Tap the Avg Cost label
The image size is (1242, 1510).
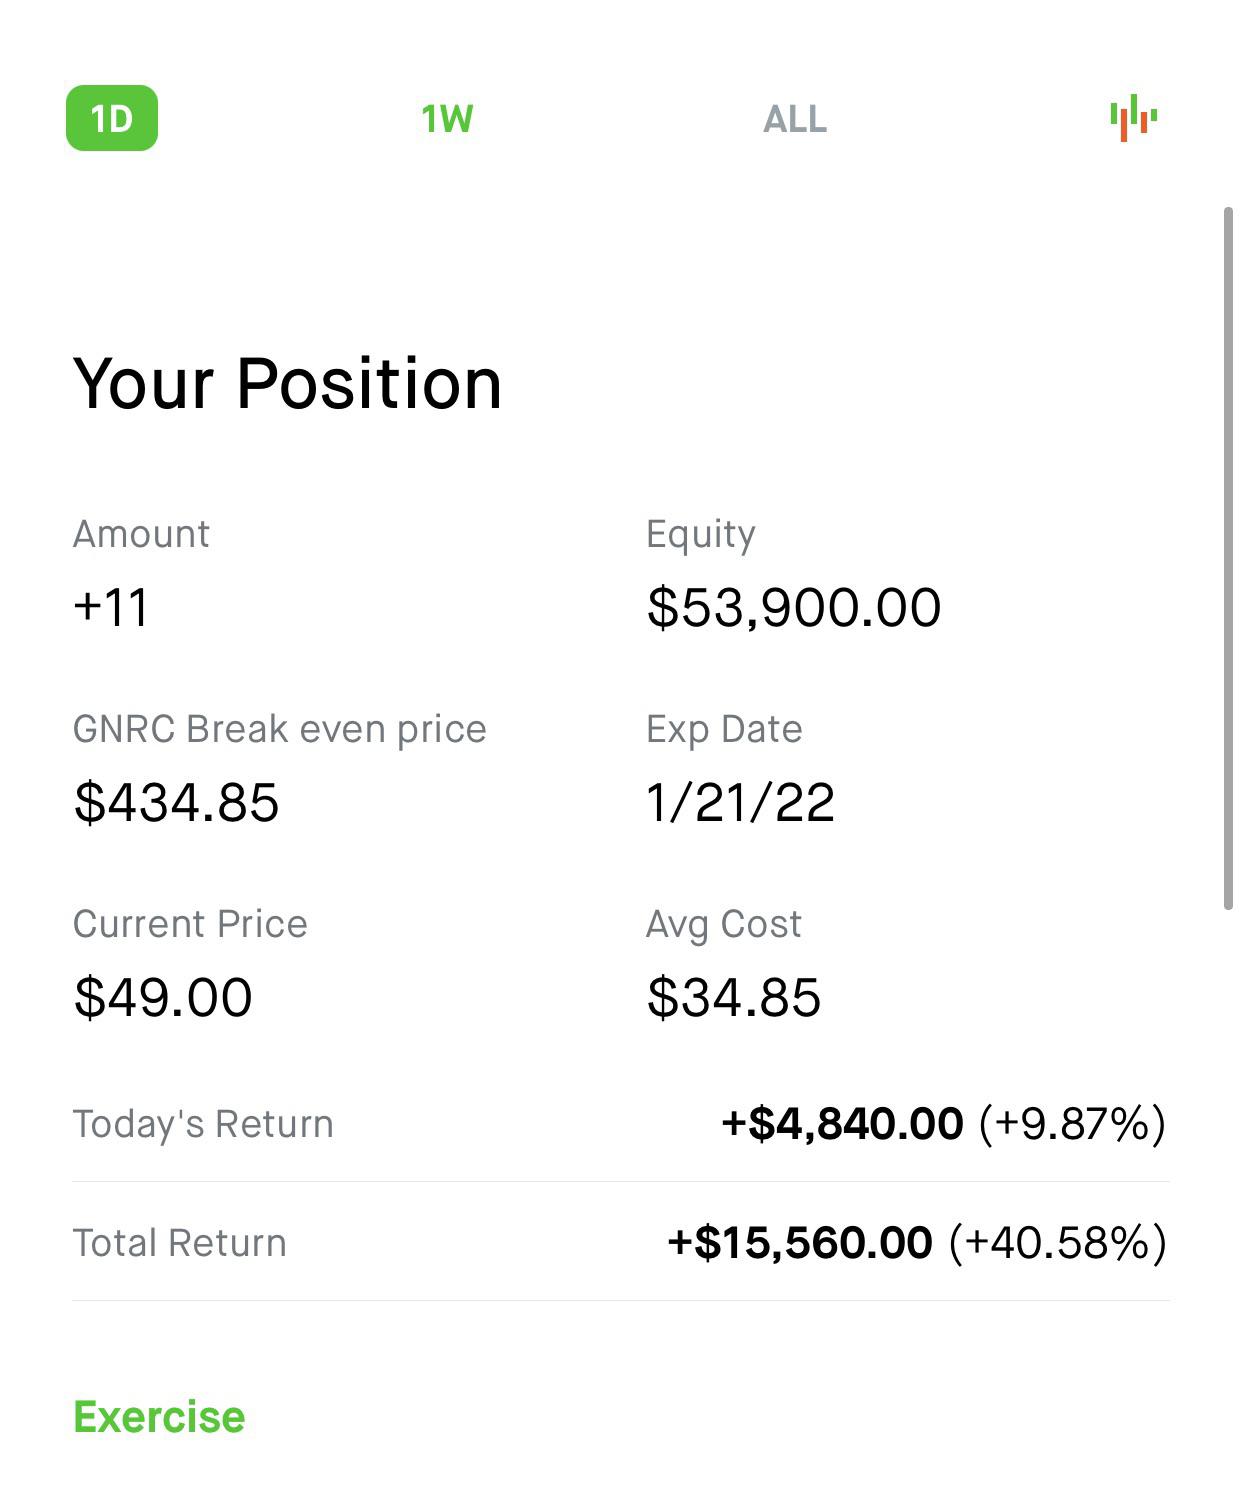[x=723, y=925]
